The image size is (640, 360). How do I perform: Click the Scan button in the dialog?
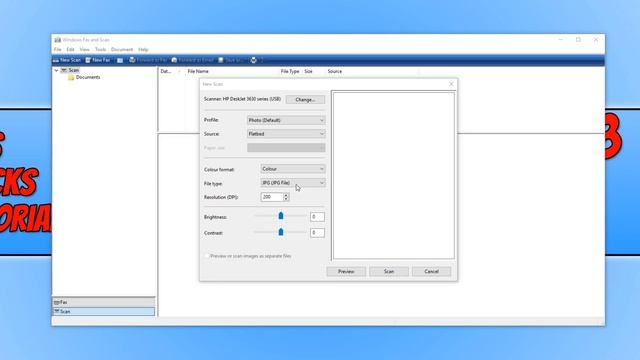(x=389, y=271)
